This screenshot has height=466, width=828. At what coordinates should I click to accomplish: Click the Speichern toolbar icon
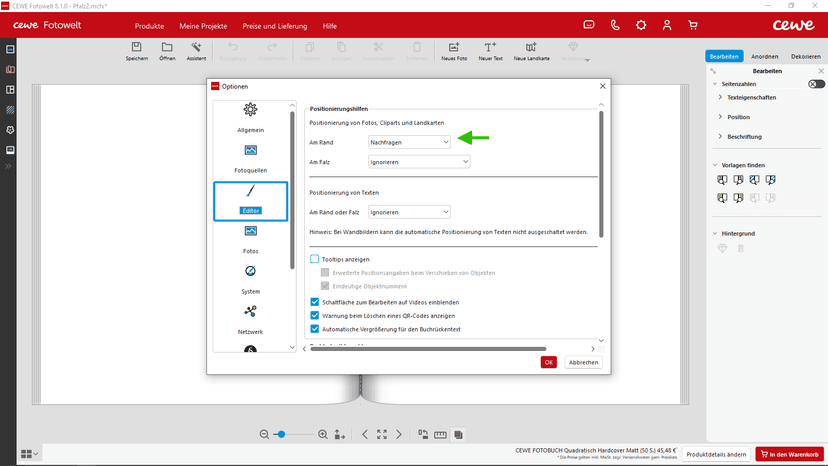pos(137,49)
